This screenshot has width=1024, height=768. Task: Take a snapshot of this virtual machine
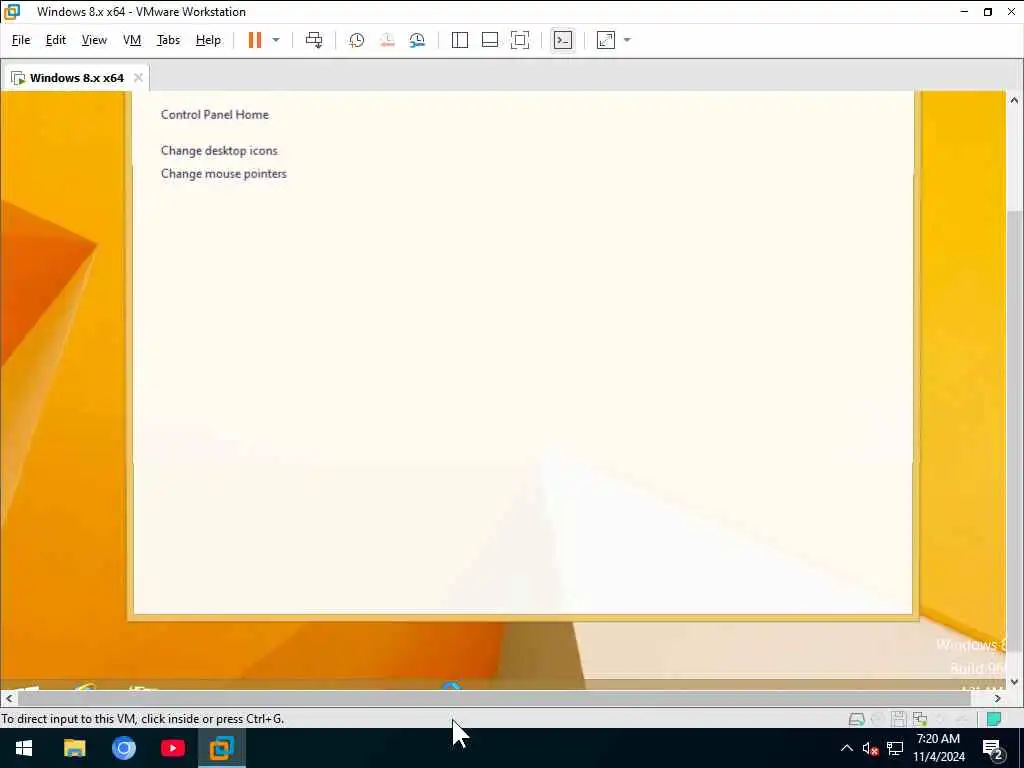(357, 40)
